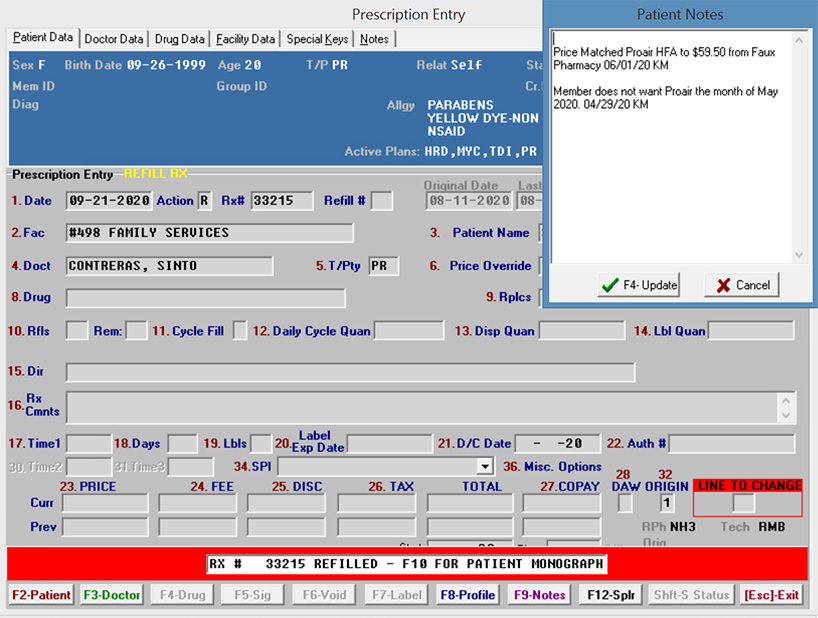Click the red X Cancel button

tap(741, 285)
